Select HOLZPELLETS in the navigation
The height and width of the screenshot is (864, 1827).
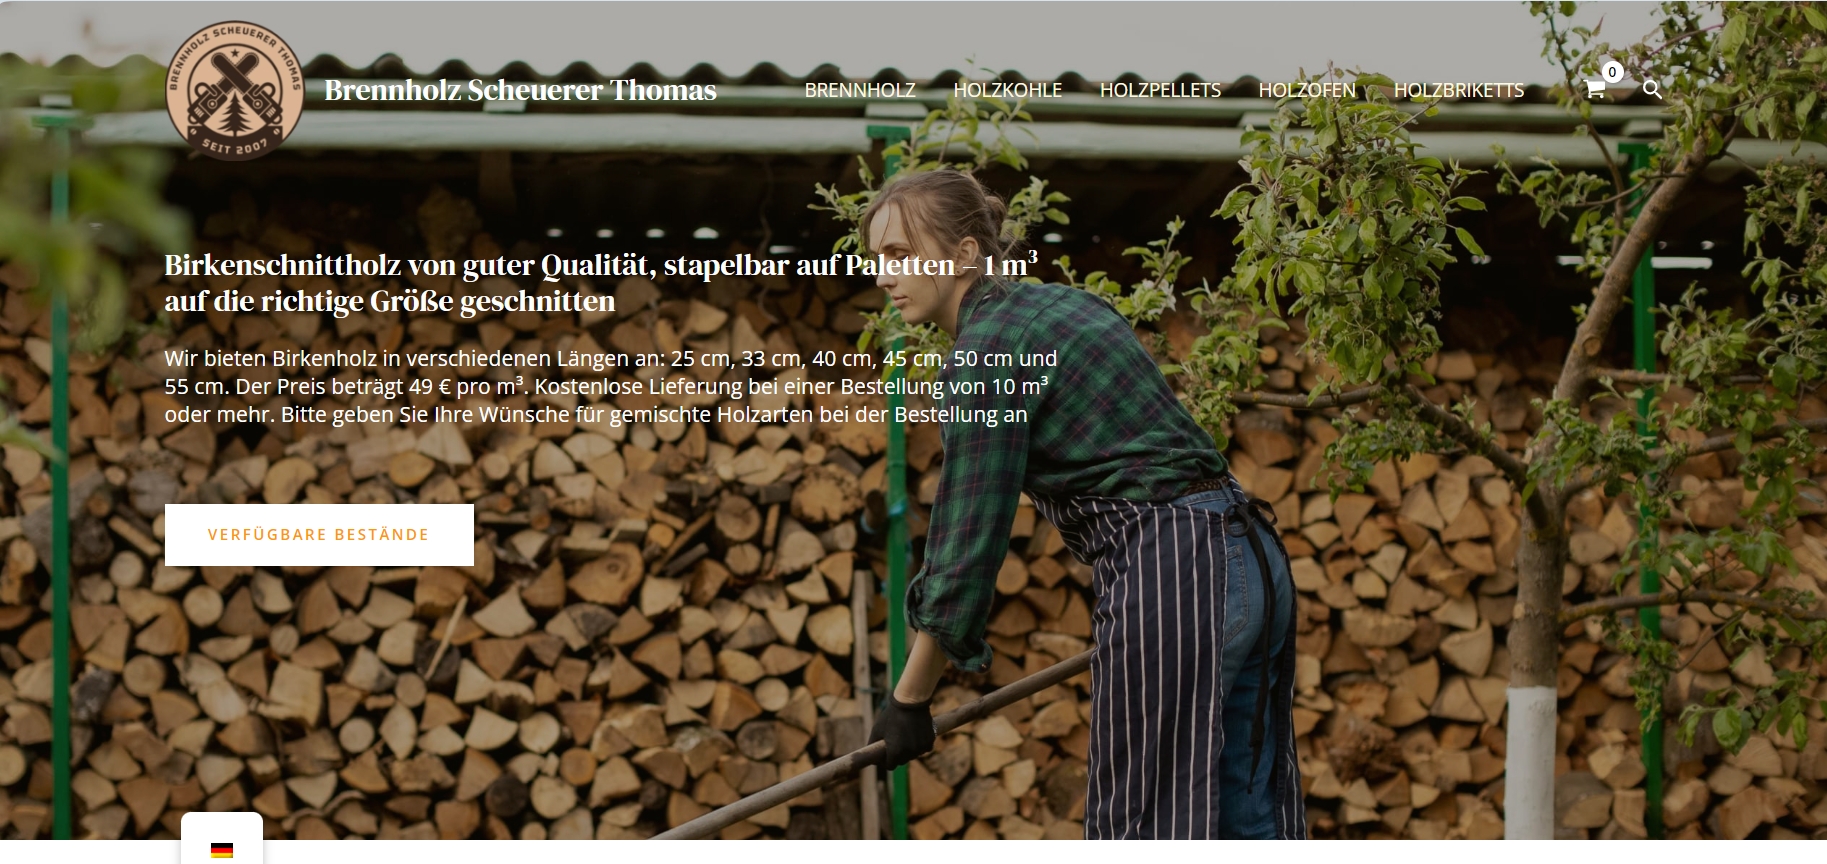coord(1160,90)
